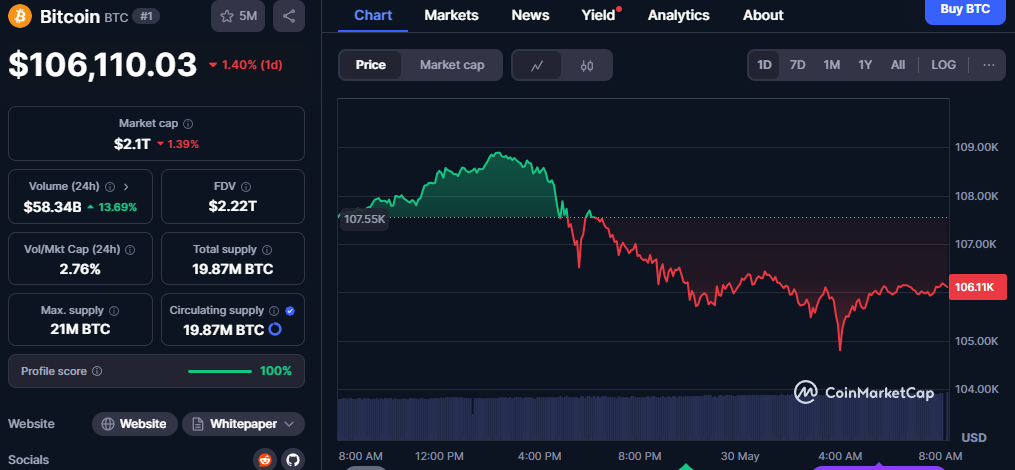Open the Chart tab
The image size is (1015, 470).
pyautogui.click(x=373, y=15)
